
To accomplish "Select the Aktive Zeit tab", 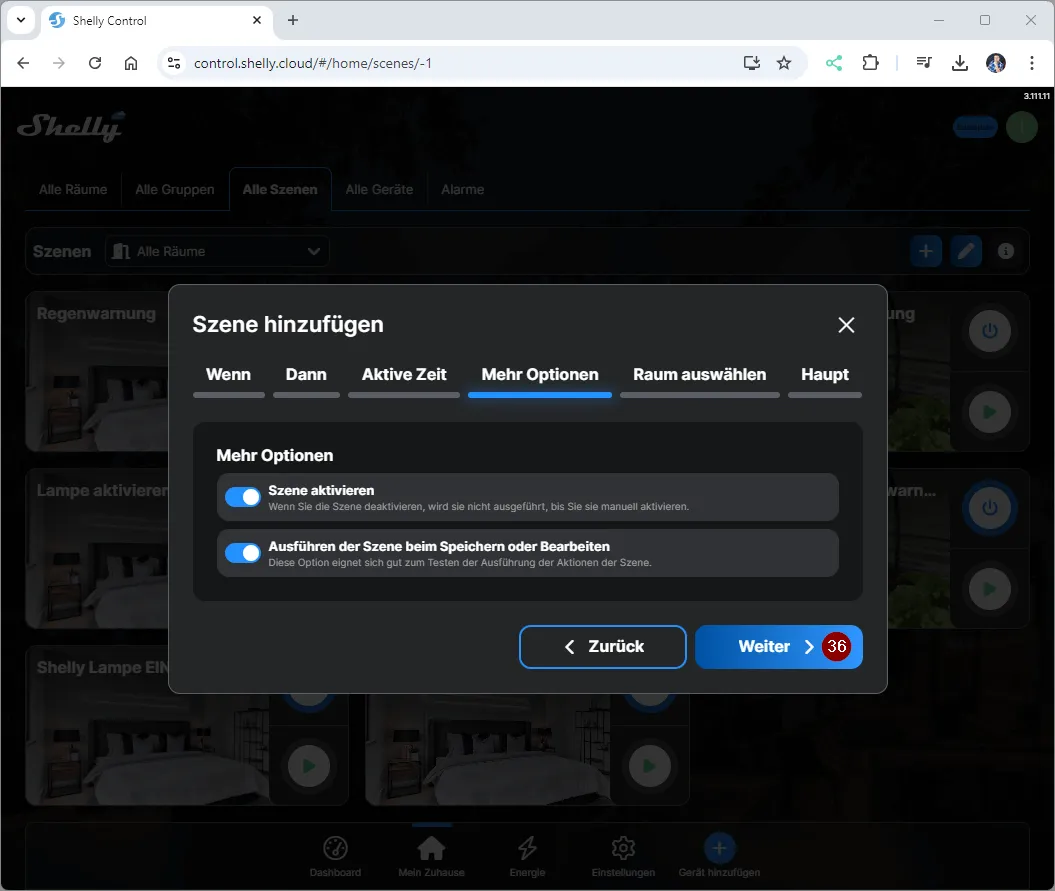I will (x=404, y=375).
